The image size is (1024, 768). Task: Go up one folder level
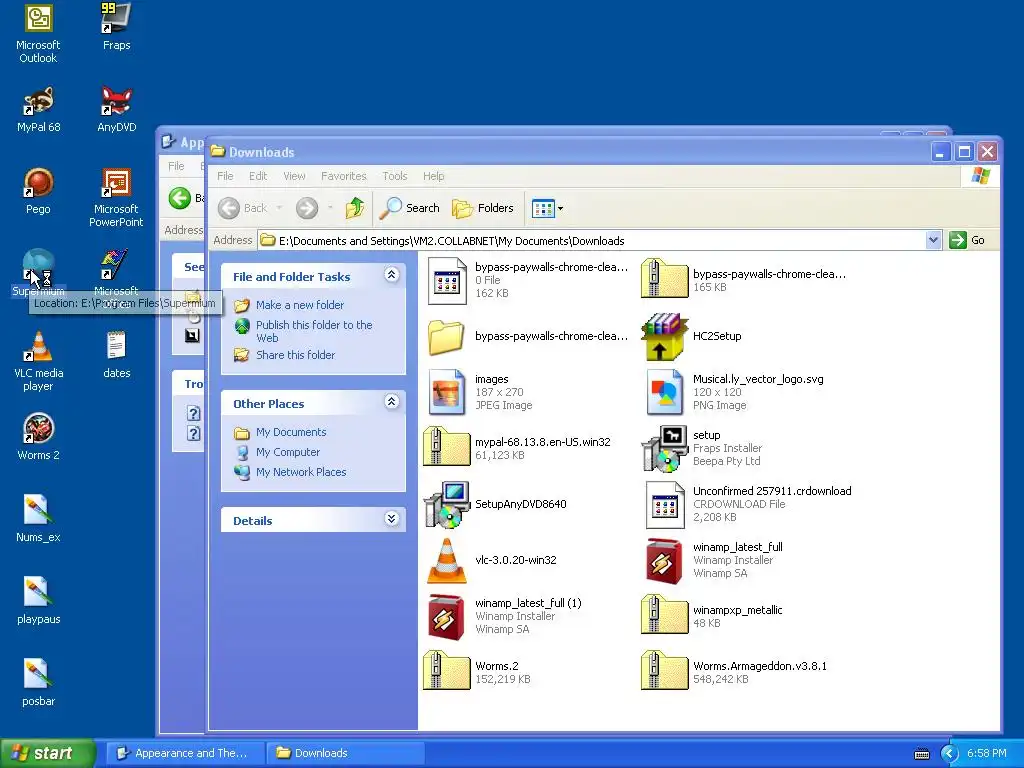point(355,208)
